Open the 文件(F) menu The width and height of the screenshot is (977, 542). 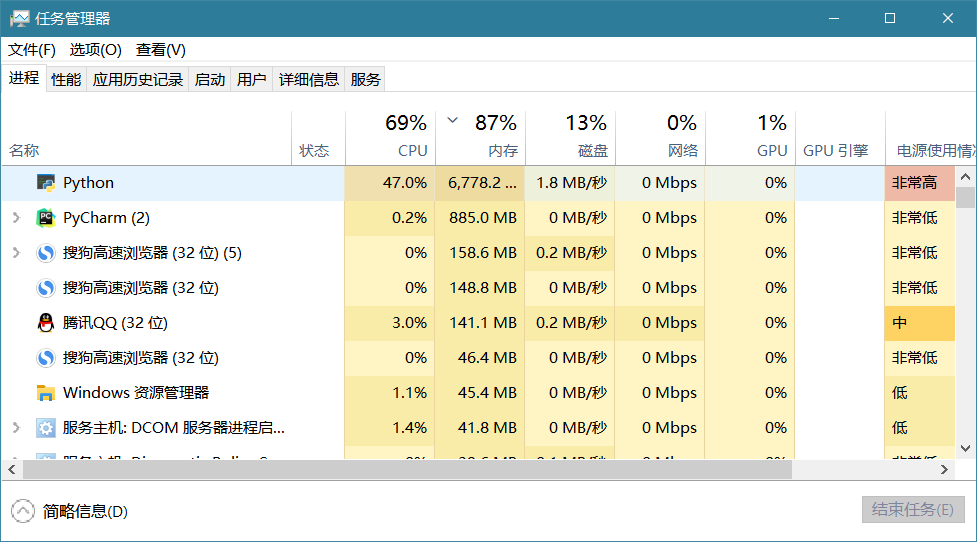[32, 50]
